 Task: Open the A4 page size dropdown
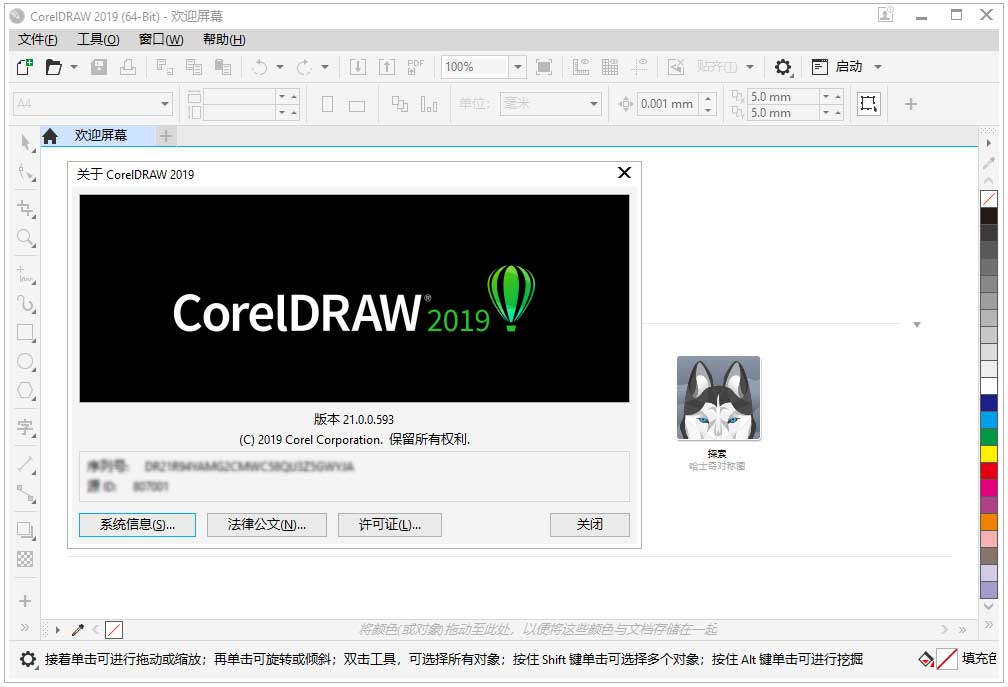[x=165, y=103]
